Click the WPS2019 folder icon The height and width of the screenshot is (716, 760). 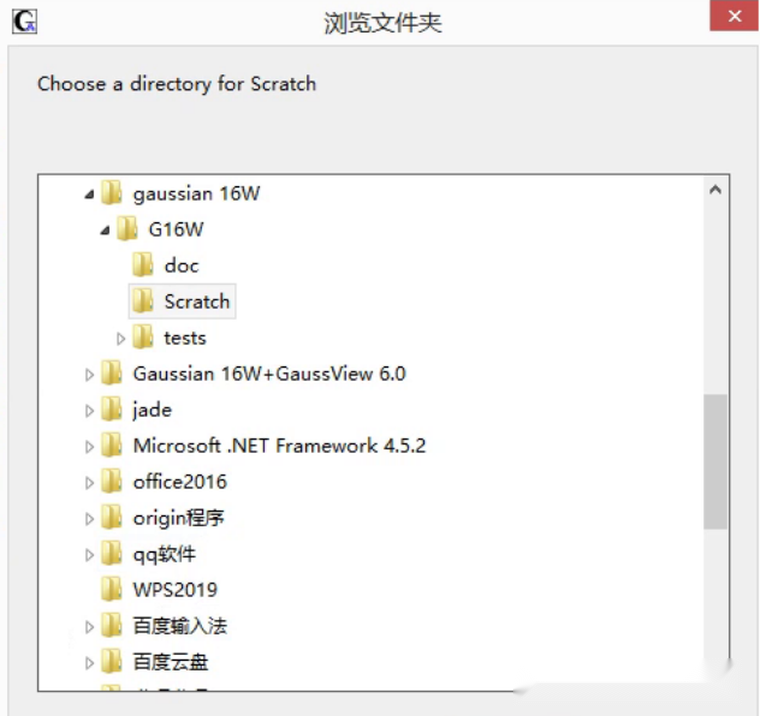[111, 589]
